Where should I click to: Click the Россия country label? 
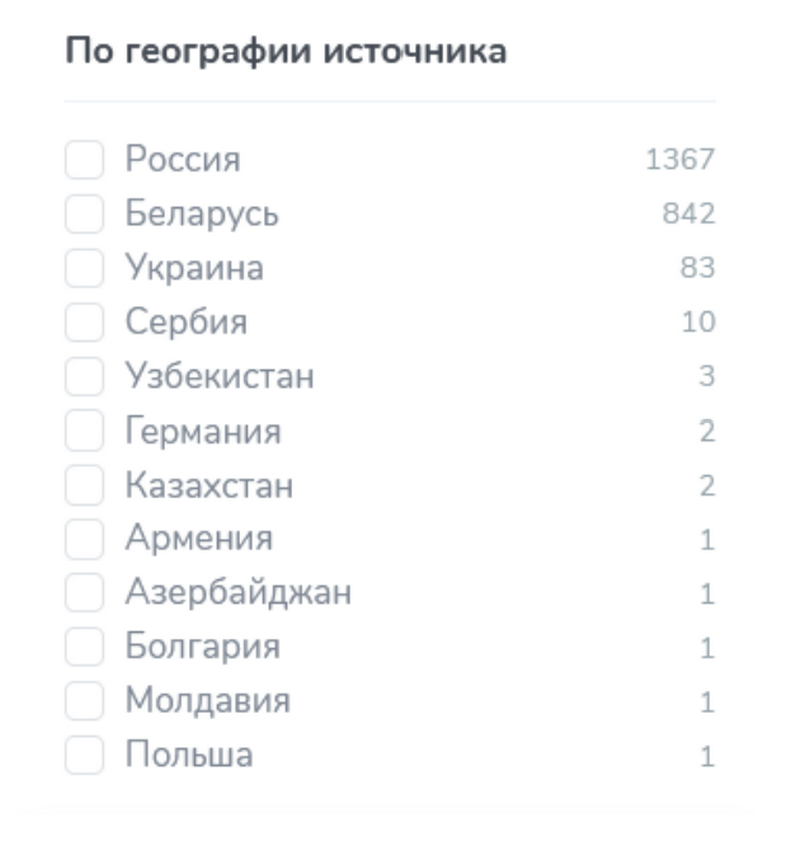tap(182, 160)
